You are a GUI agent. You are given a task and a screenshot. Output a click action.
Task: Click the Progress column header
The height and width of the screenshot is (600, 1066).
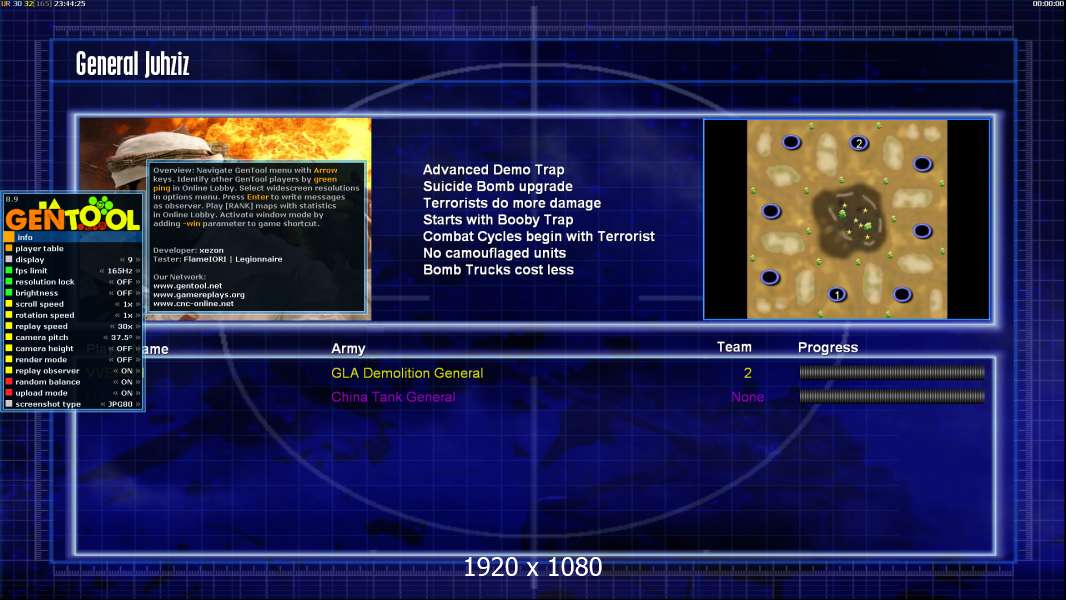827,347
